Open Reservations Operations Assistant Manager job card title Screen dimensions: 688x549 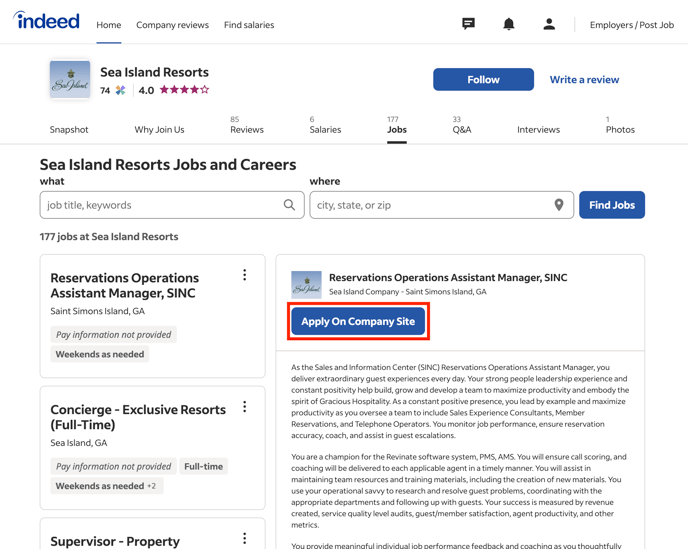pos(125,285)
